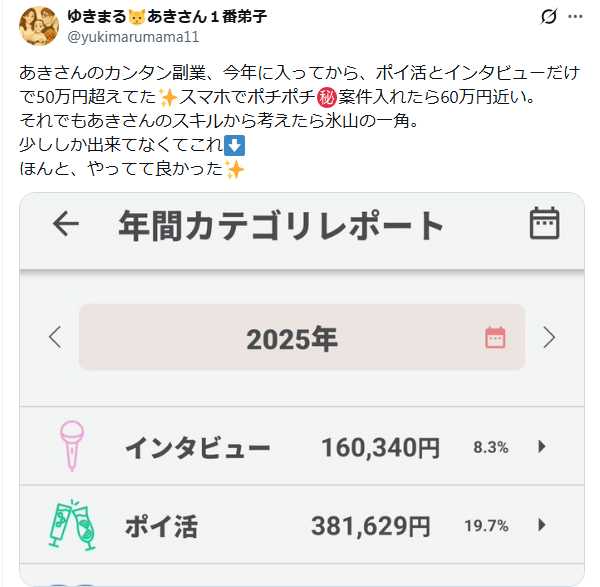The image size is (600, 587).
Task: Advance to the next year with the right chevron
Action: (548, 337)
